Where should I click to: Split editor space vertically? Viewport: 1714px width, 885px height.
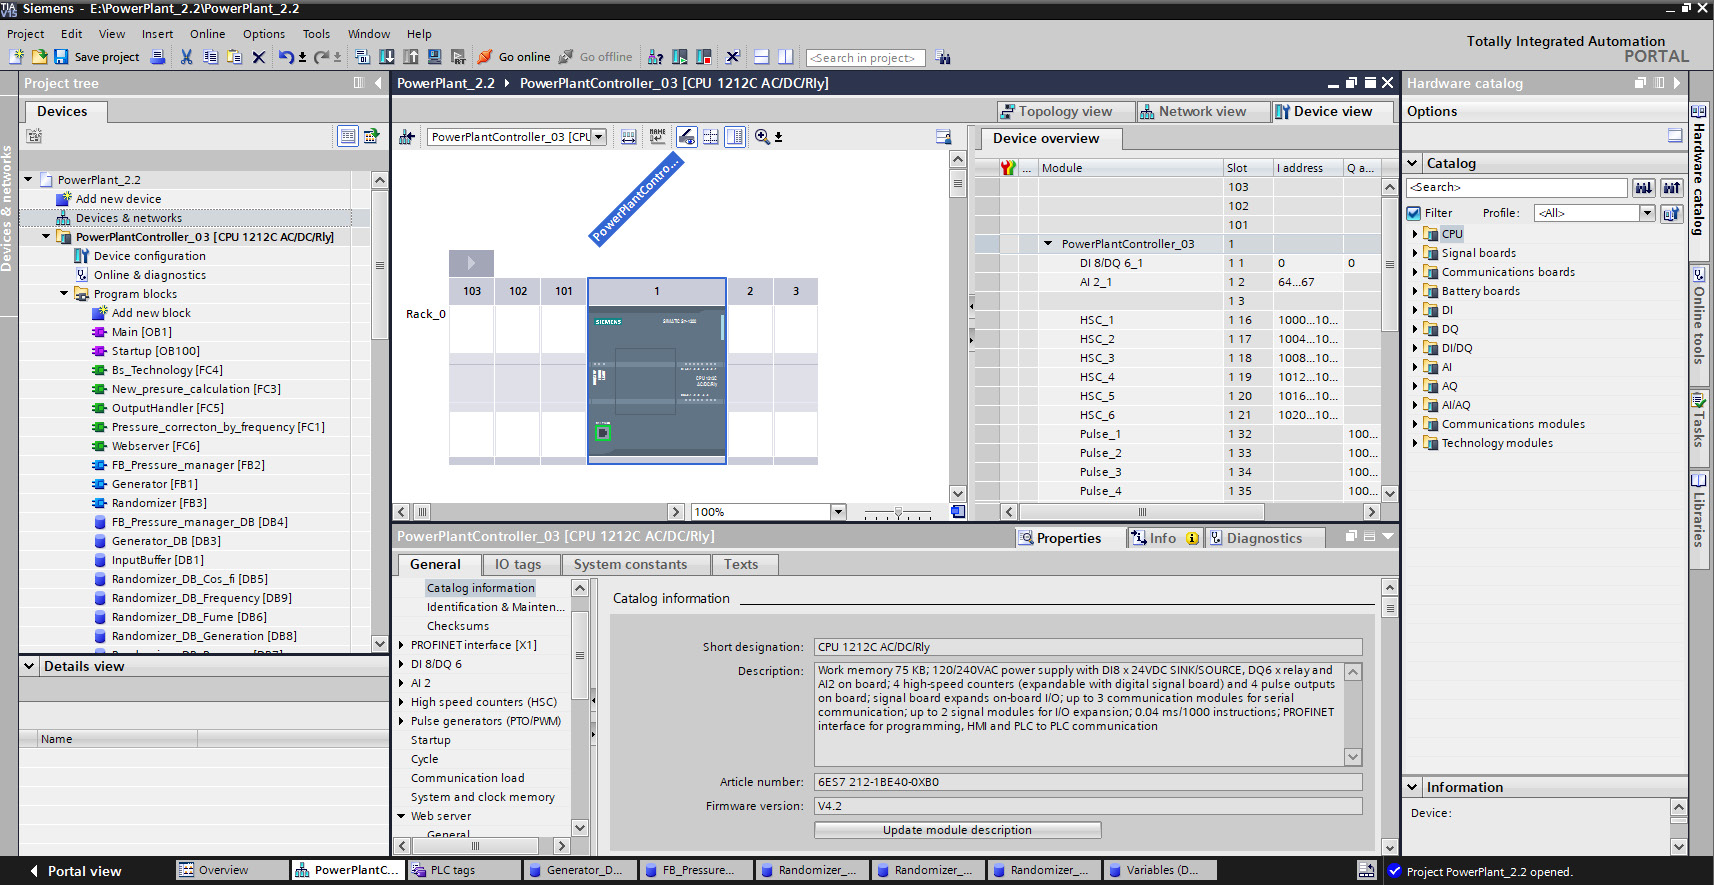click(785, 57)
